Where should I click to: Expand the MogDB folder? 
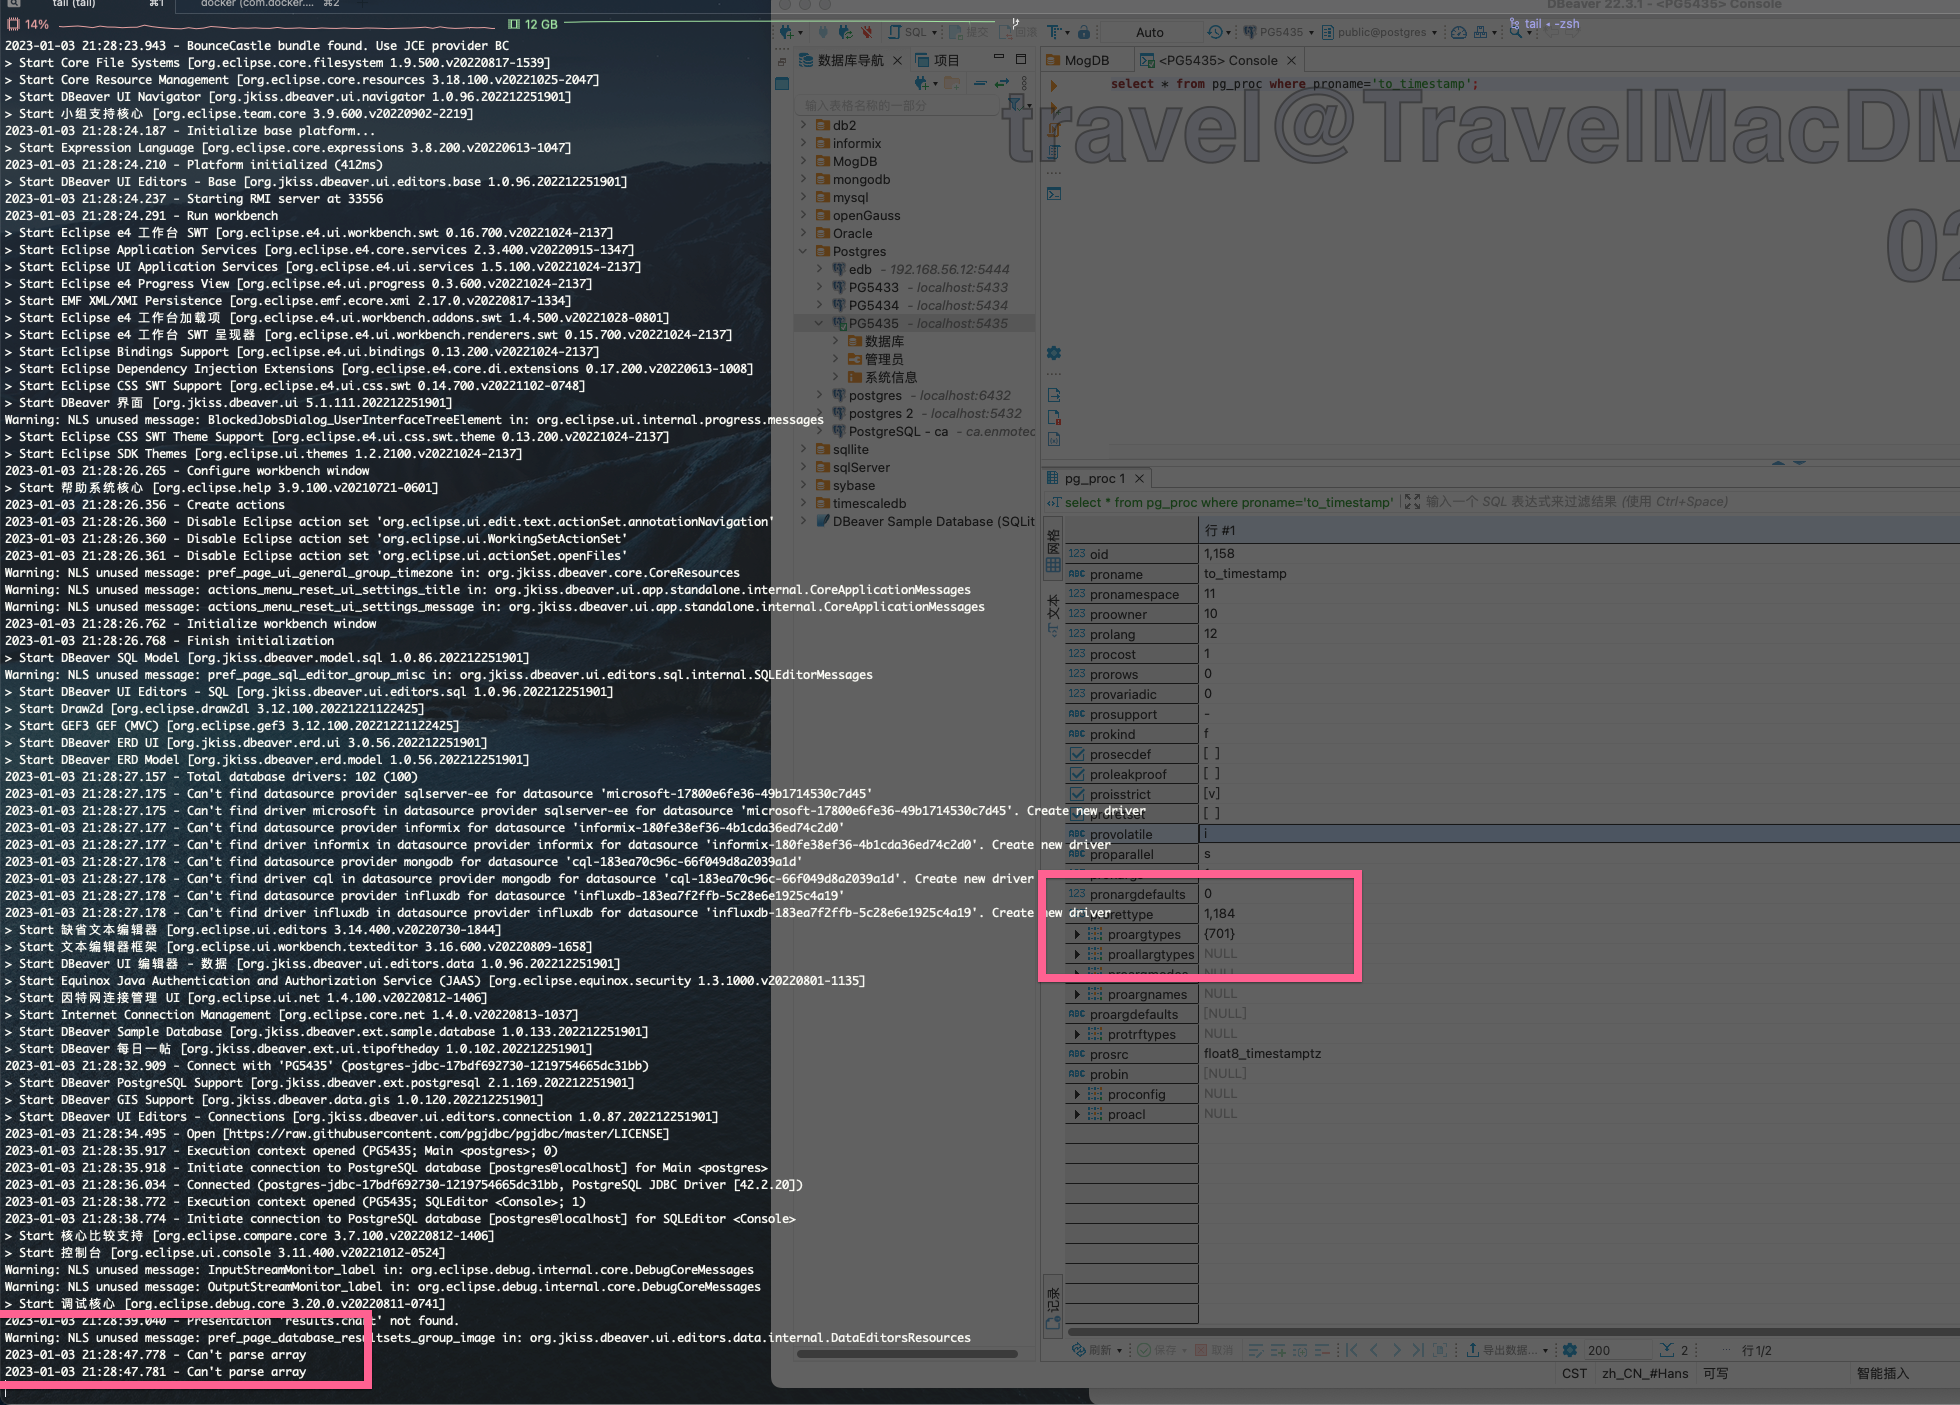click(x=803, y=161)
